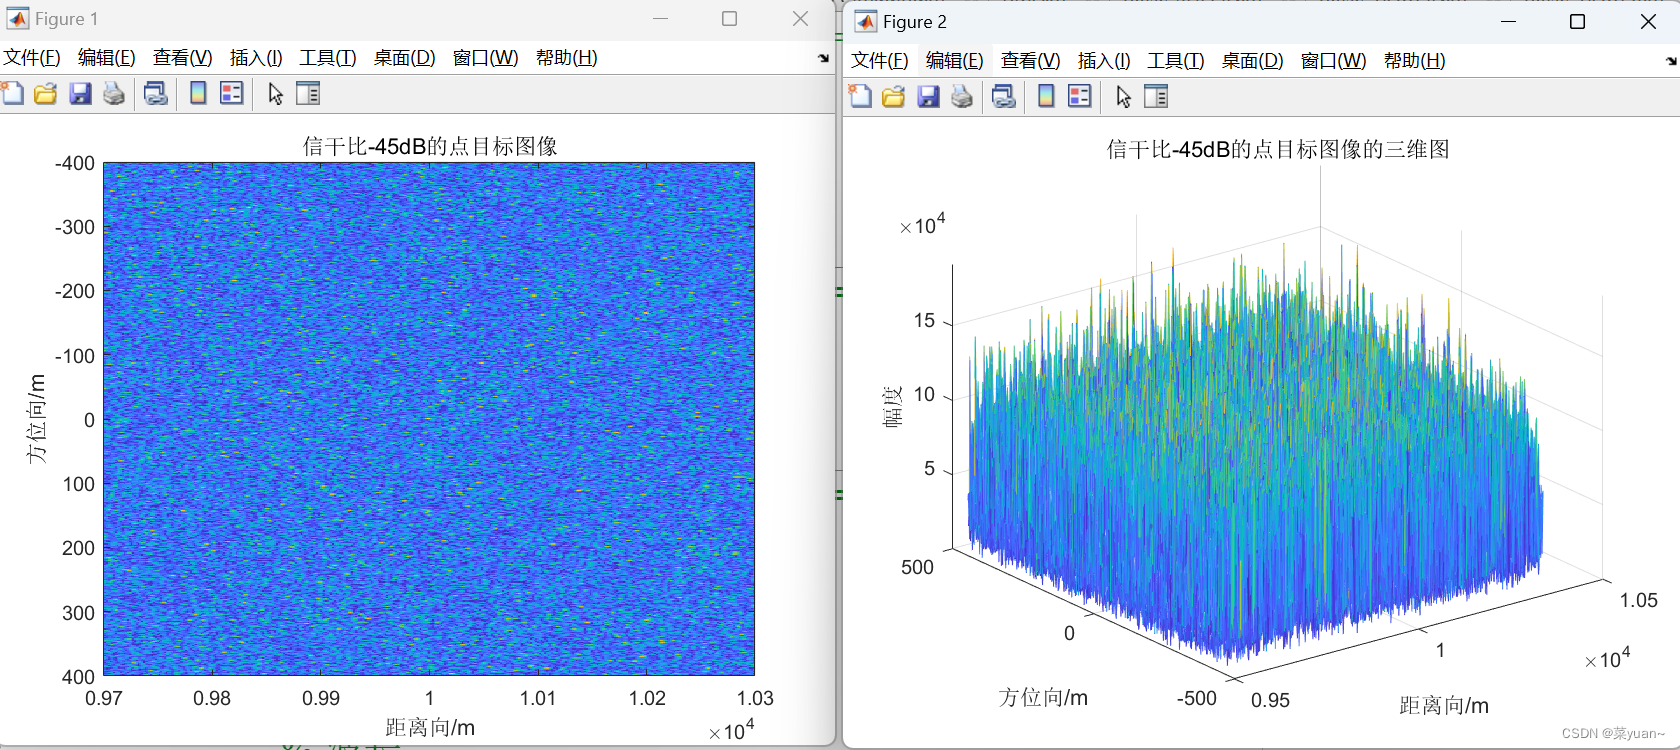The image size is (1680, 750).
Task: Click MATLAB logo in Figure 1 title bar
Action: (x=18, y=19)
